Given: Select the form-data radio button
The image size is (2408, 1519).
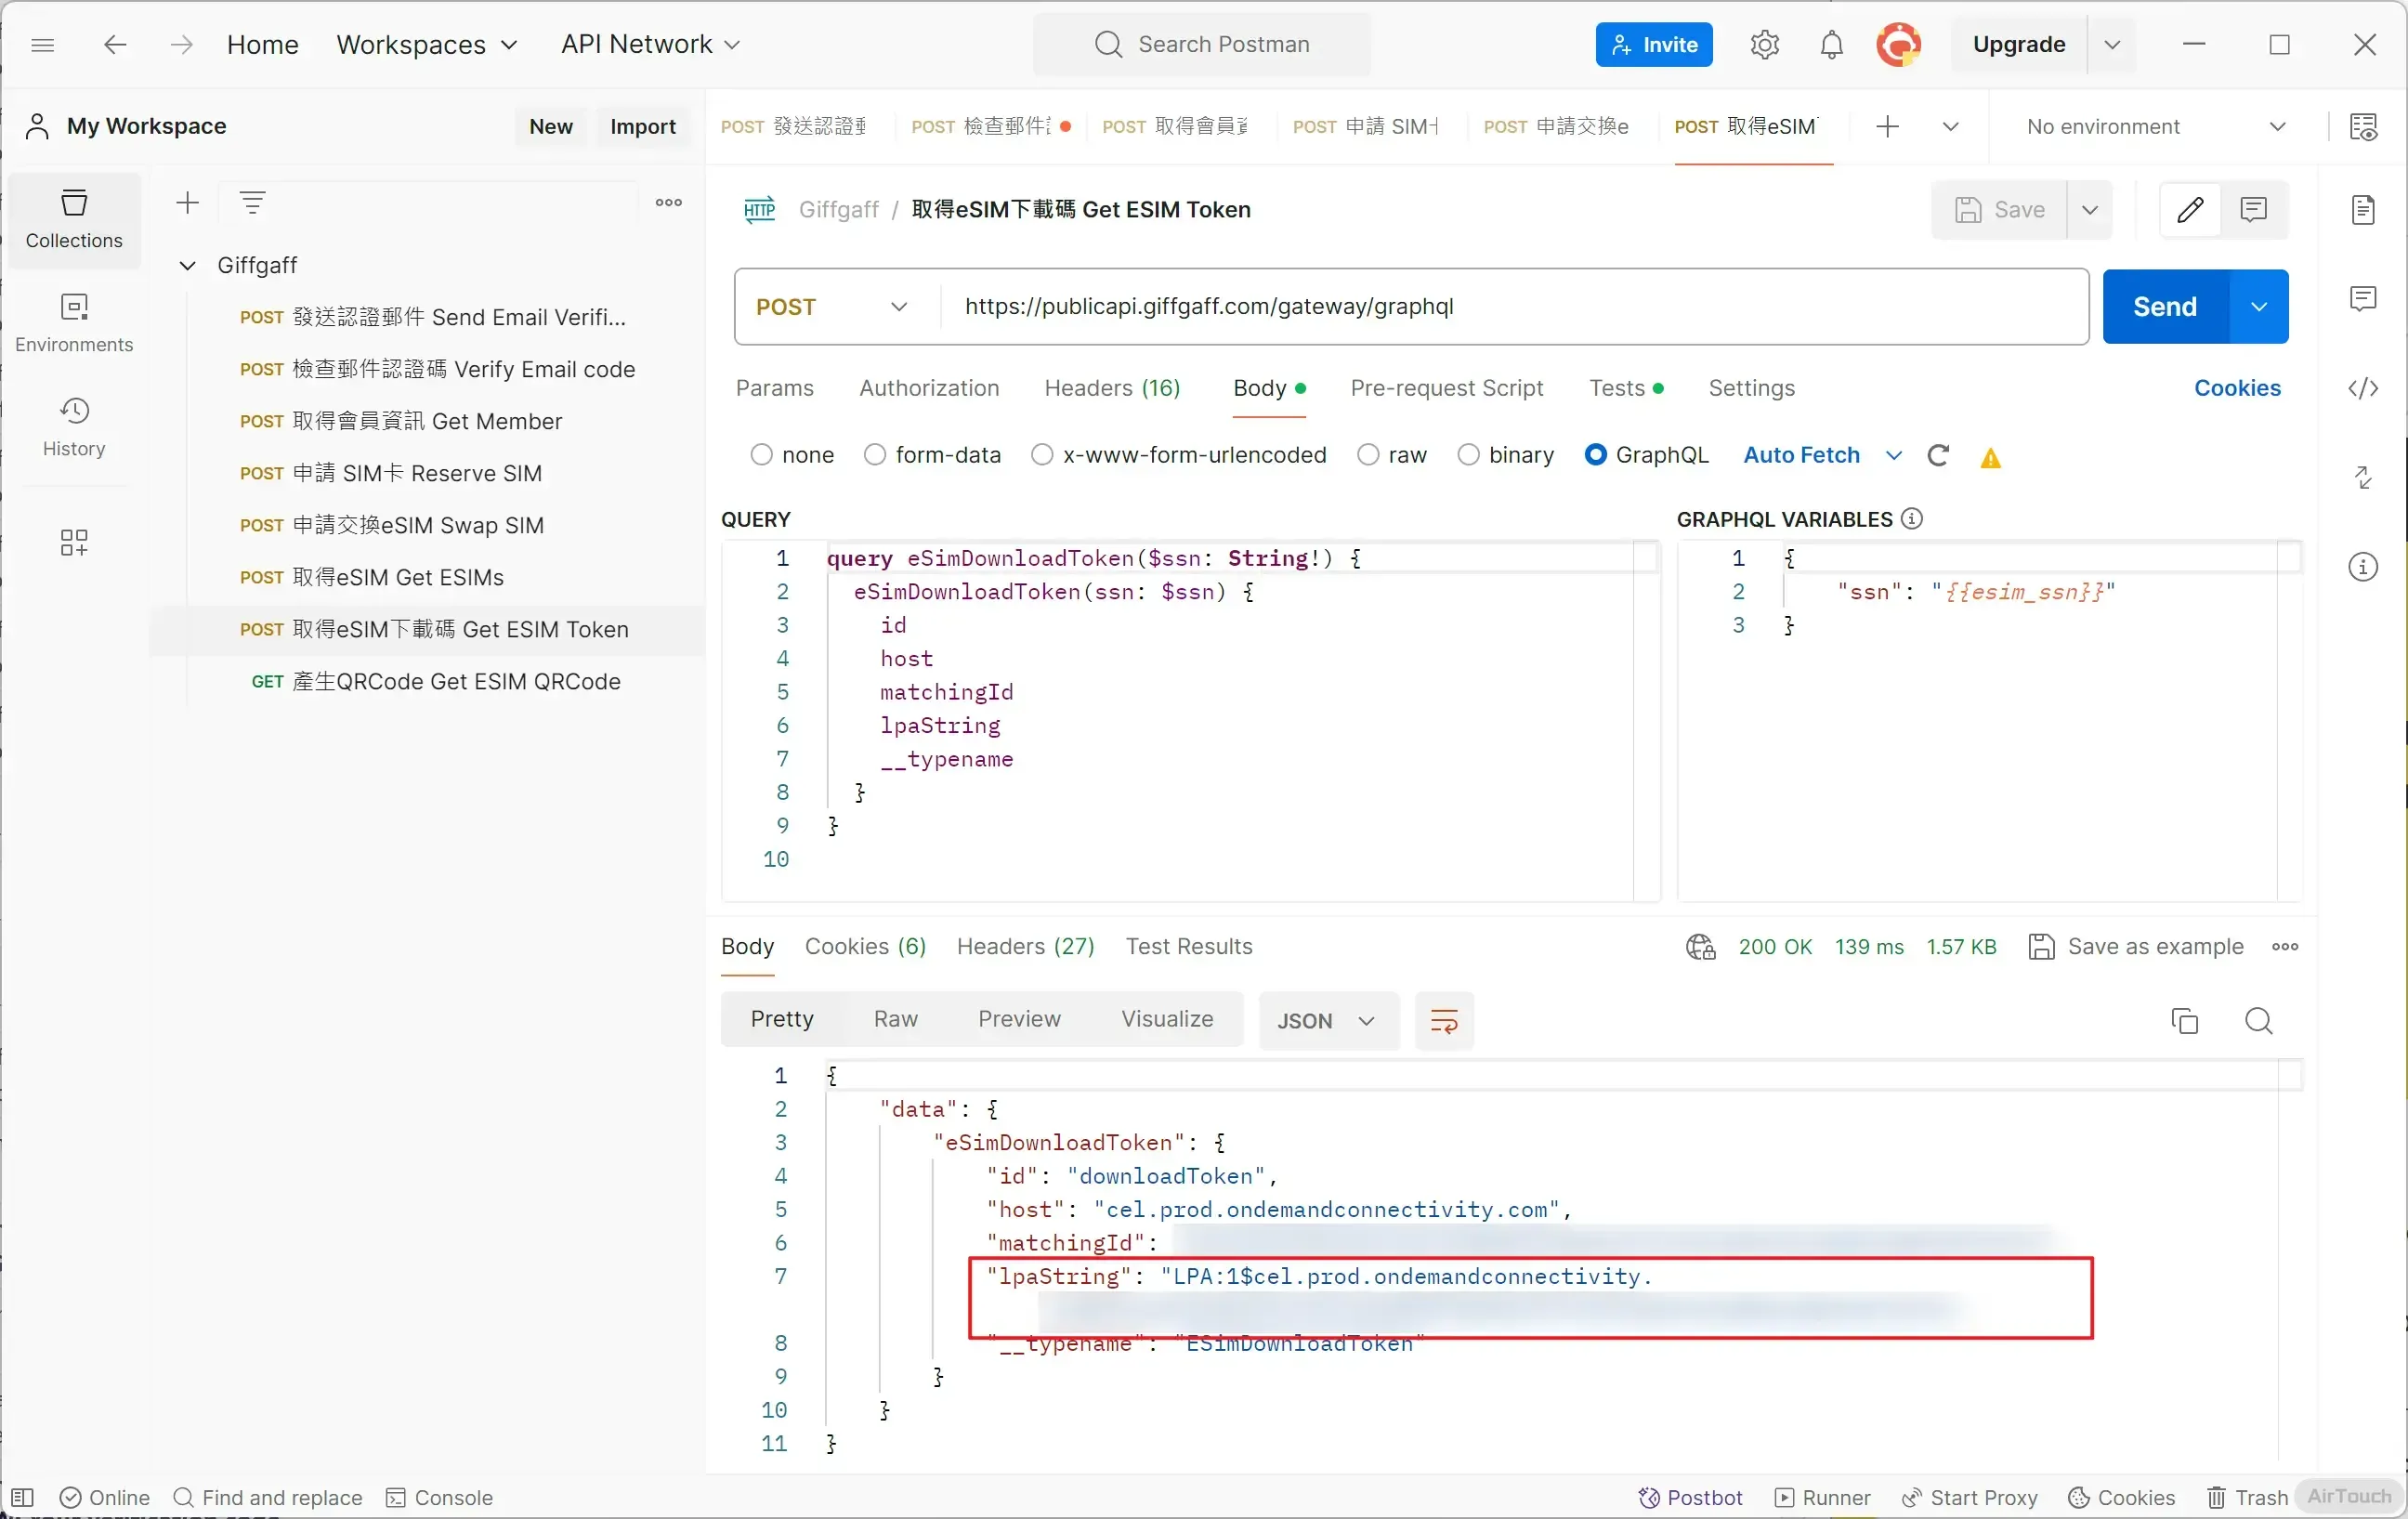Looking at the screenshot, I should tap(875, 455).
